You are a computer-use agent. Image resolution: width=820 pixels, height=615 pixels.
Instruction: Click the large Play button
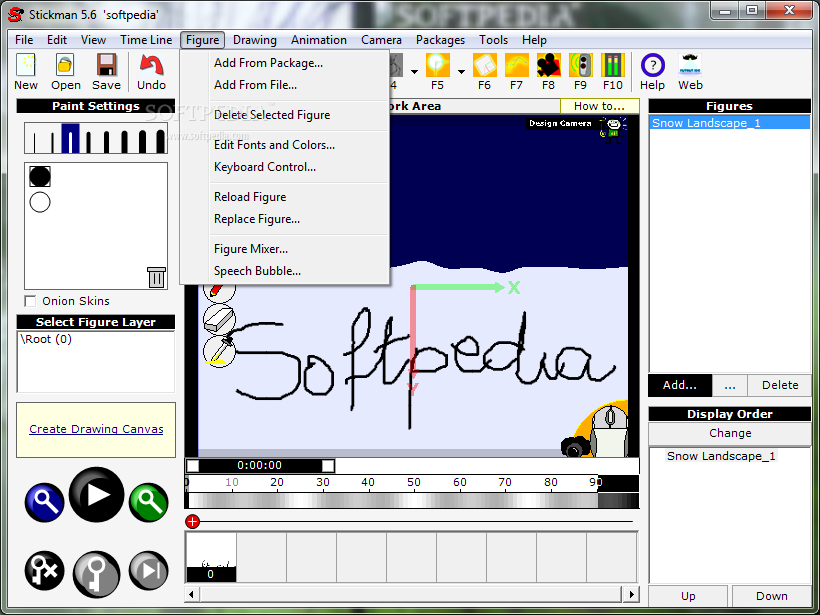96,495
